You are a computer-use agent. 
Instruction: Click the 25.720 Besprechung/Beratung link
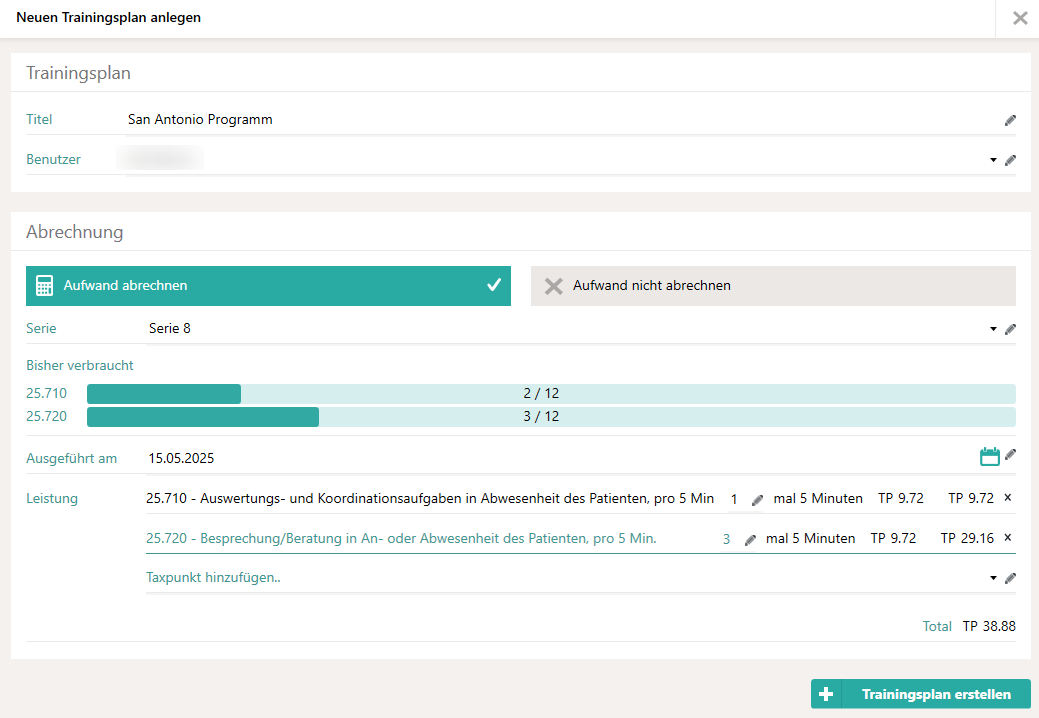[401, 538]
